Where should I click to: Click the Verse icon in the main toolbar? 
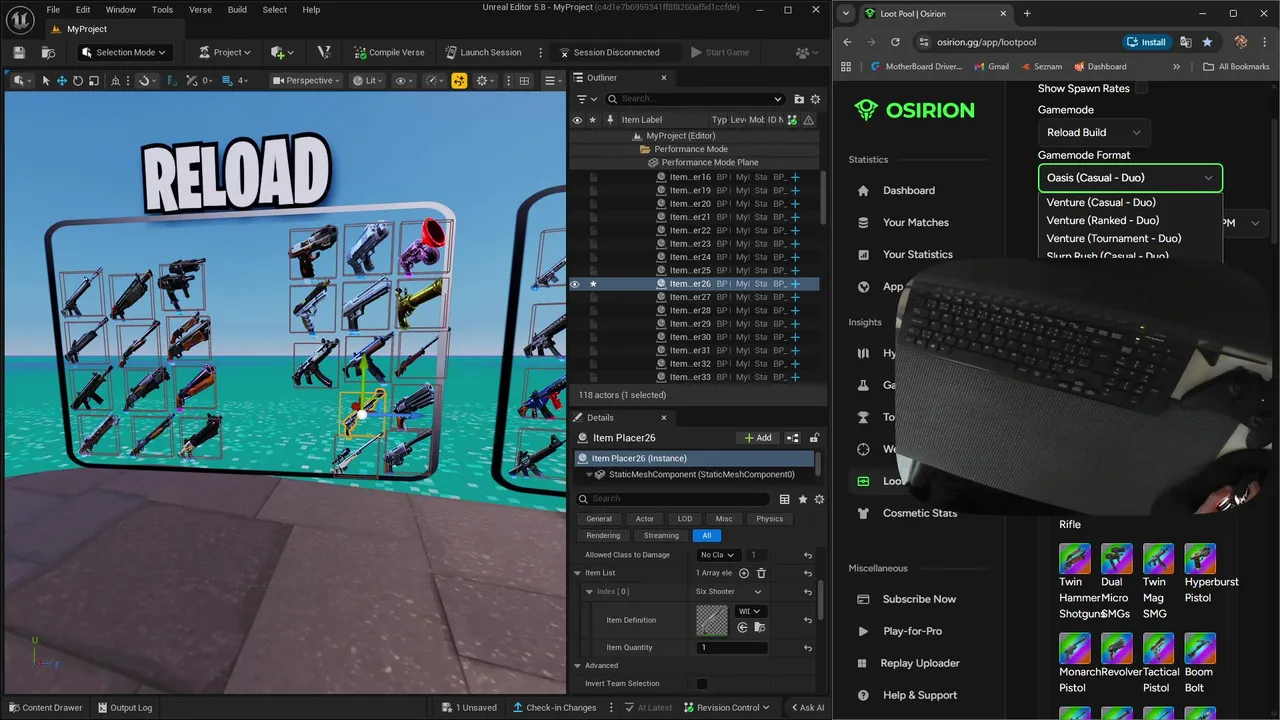pos(323,52)
